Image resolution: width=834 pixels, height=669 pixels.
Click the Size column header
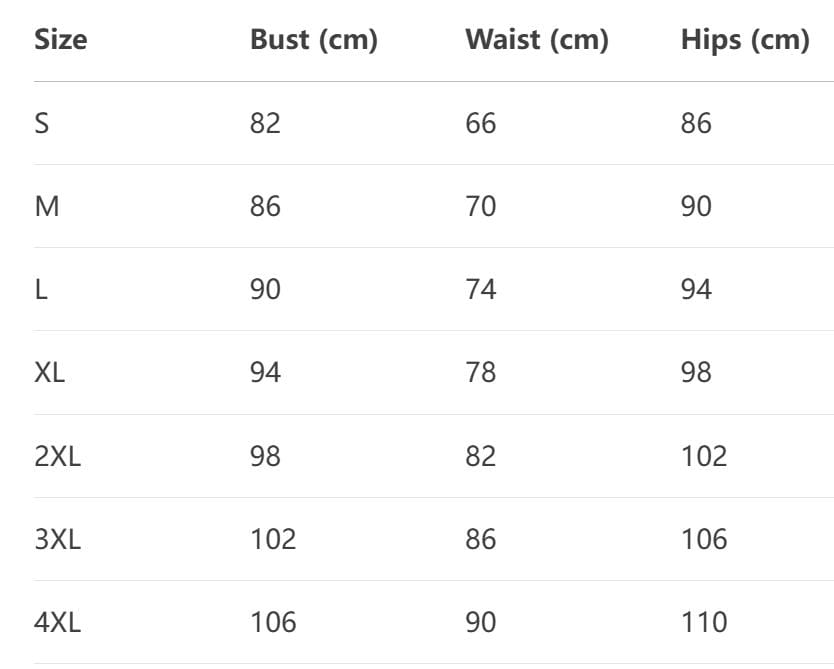(61, 40)
